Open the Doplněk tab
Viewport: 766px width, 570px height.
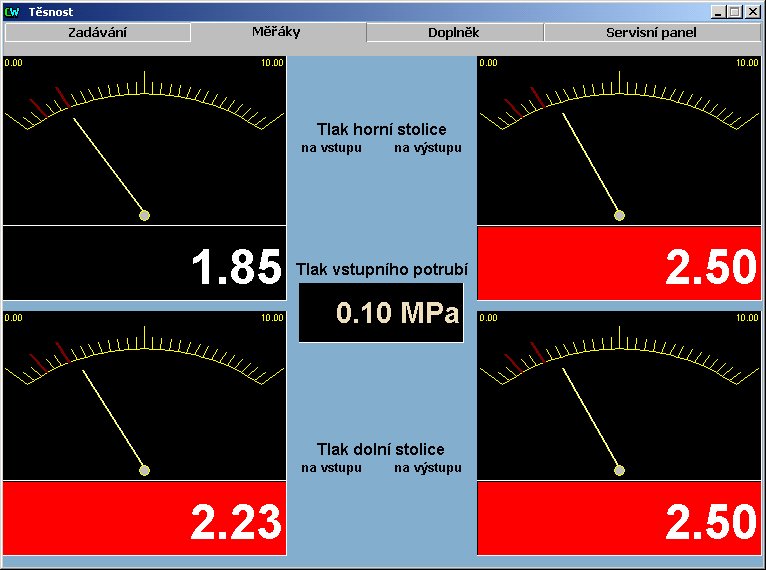(x=454, y=32)
